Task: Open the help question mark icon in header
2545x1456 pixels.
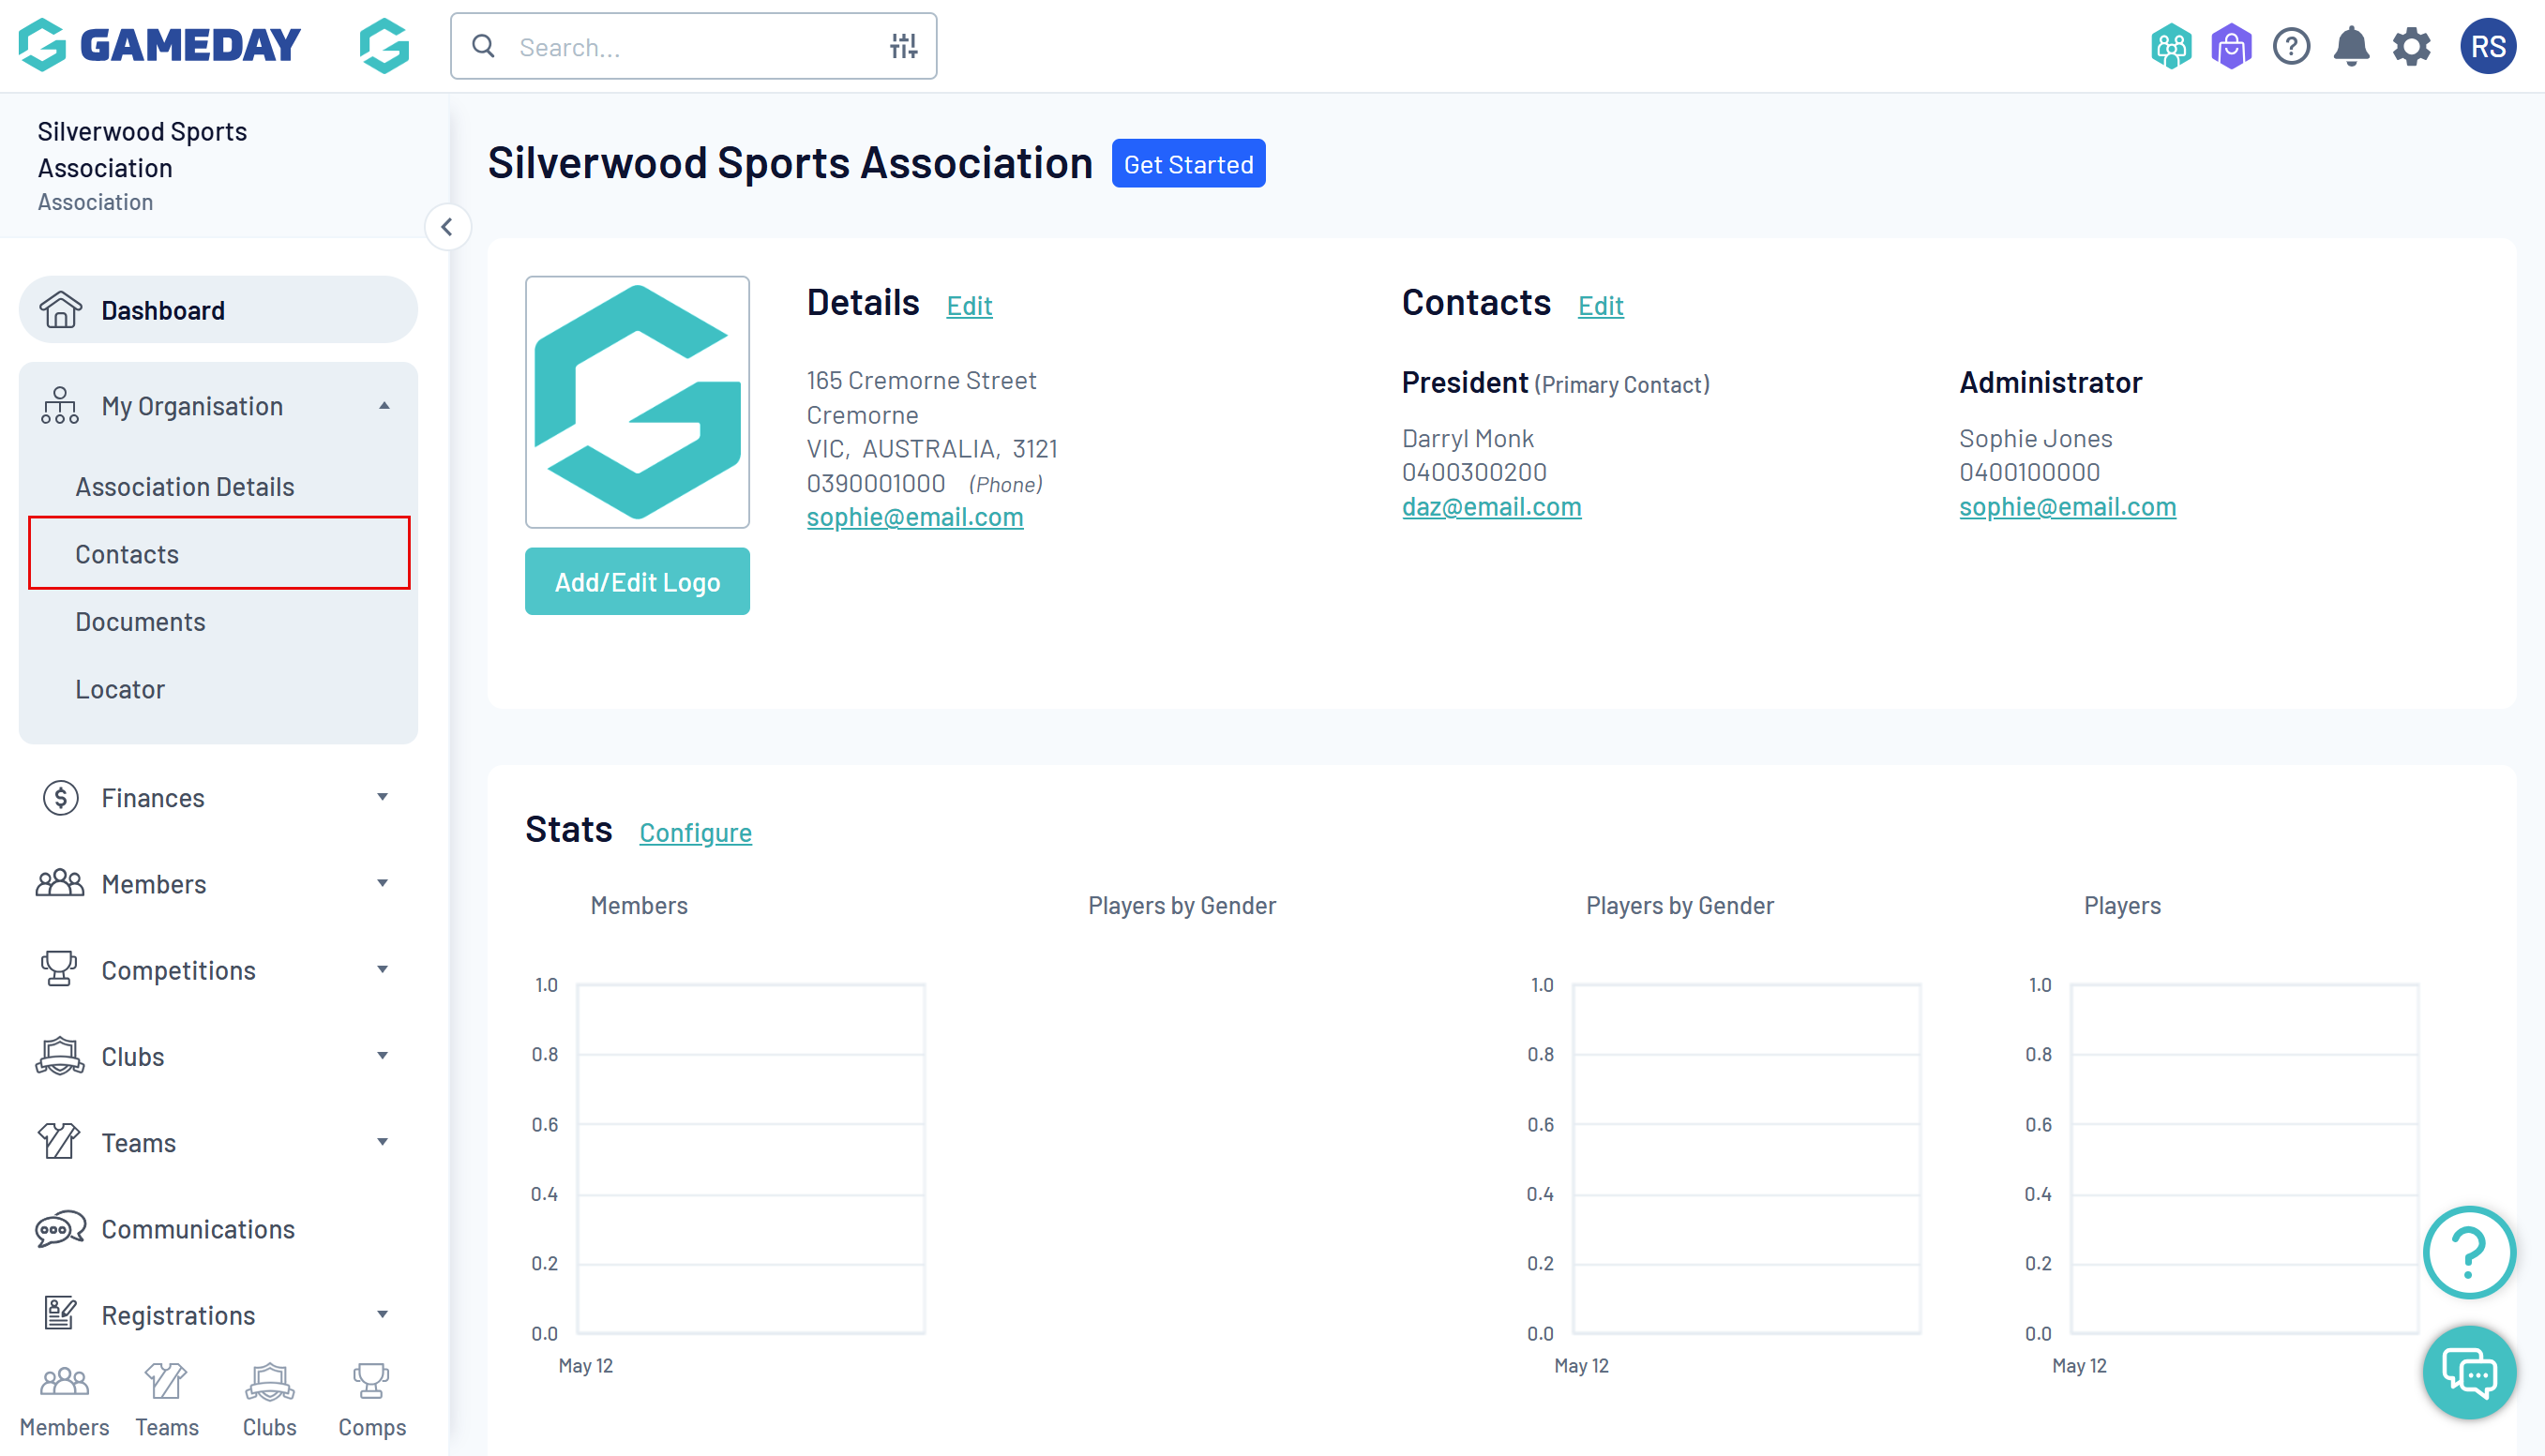Action: point(2291,46)
